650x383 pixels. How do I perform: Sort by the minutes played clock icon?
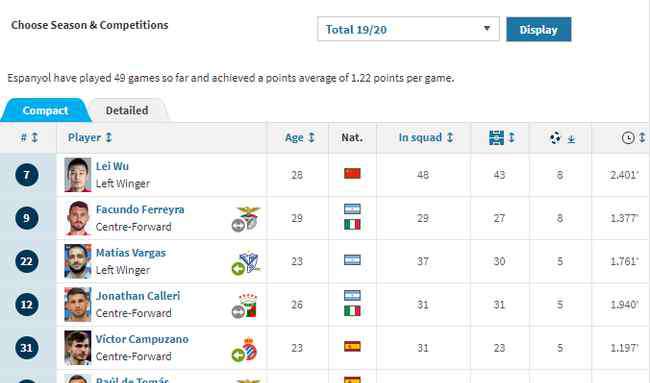(633, 138)
